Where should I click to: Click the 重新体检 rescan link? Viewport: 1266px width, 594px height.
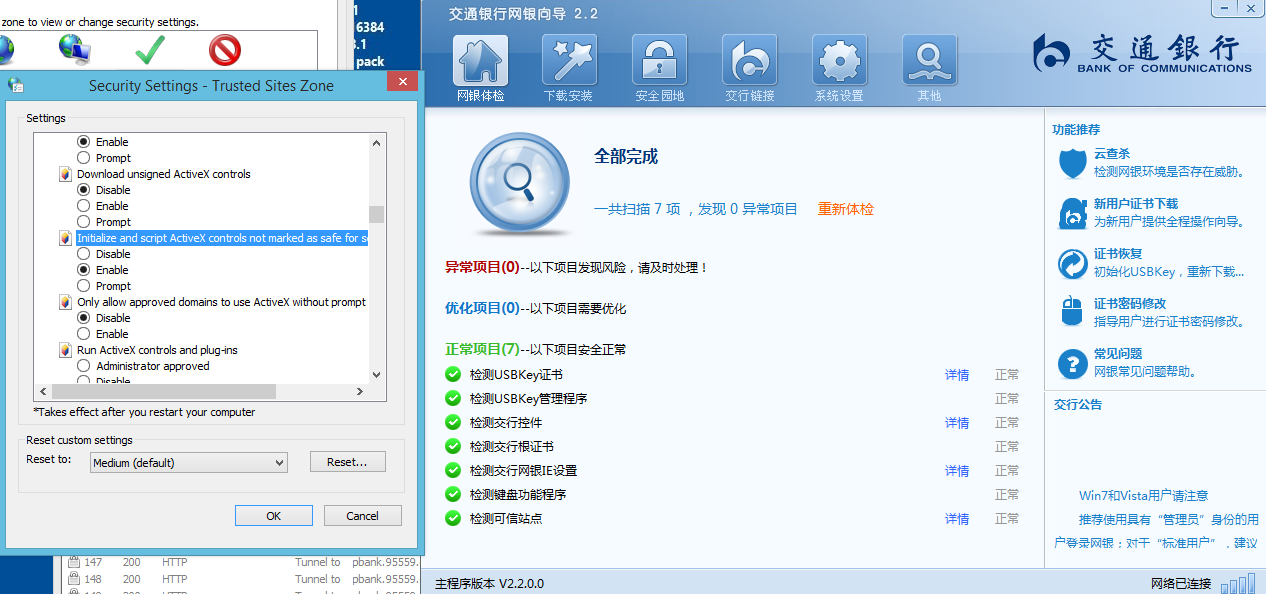click(846, 209)
